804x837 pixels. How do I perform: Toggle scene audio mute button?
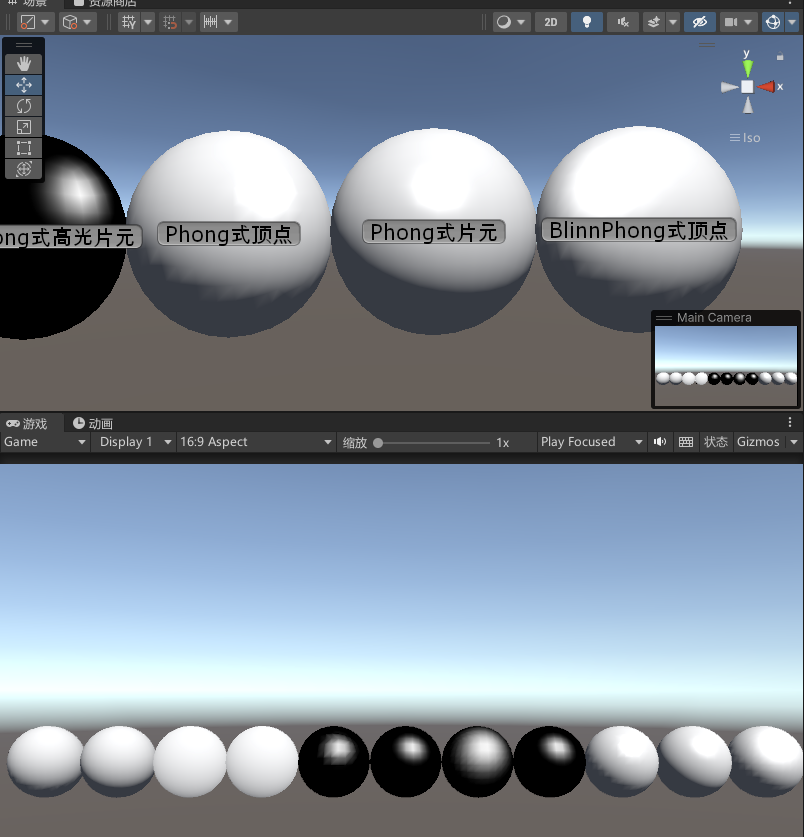click(x=623, y=21)
